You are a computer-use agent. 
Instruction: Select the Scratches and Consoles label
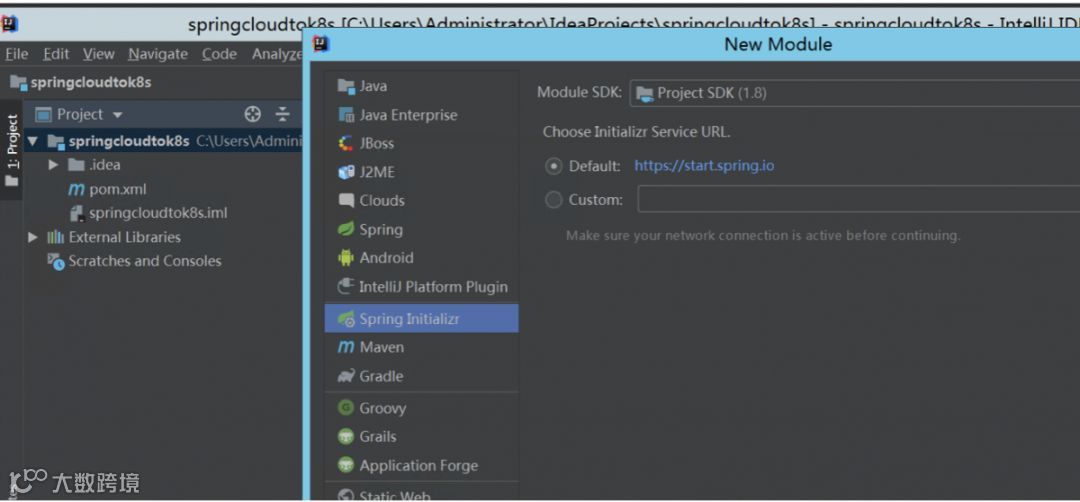coord(145,261)
